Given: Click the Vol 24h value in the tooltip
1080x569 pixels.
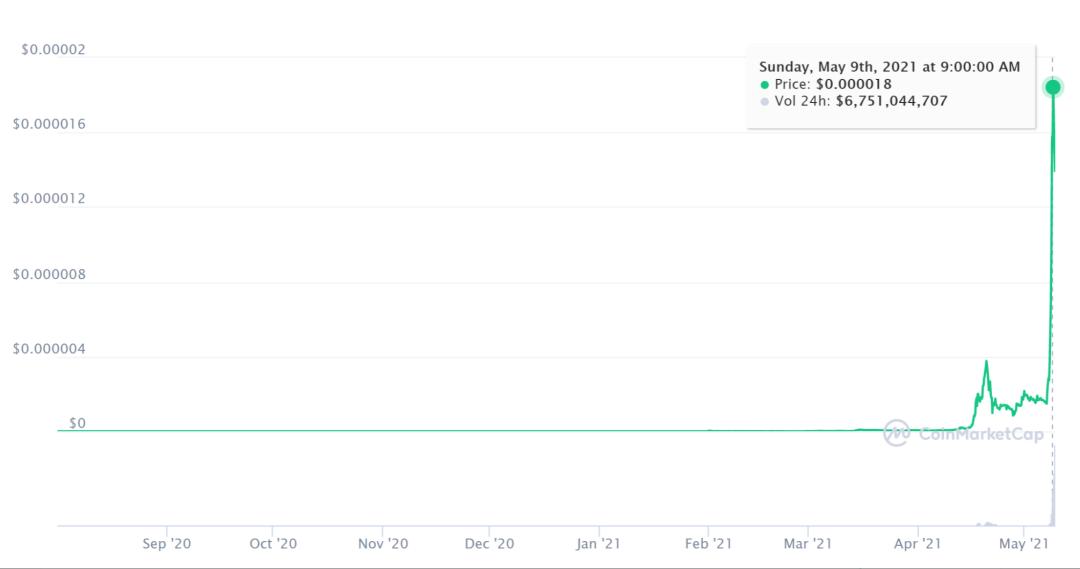Looking at the screenshot, I should (x=891, y=101).
